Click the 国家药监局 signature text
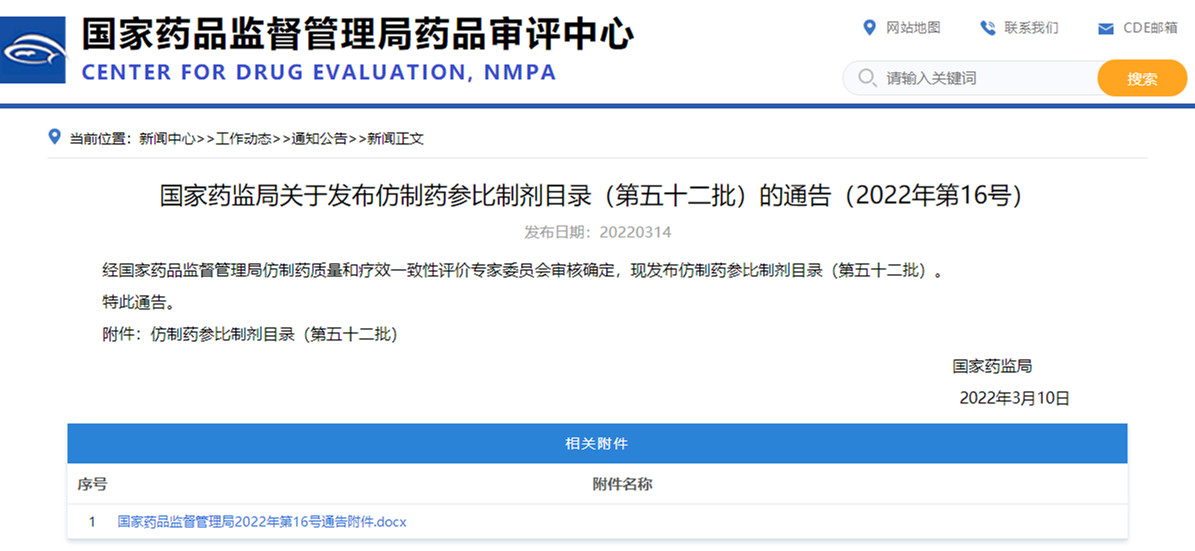Screen dimensions: 1195x551 click(x=992, y=367)
